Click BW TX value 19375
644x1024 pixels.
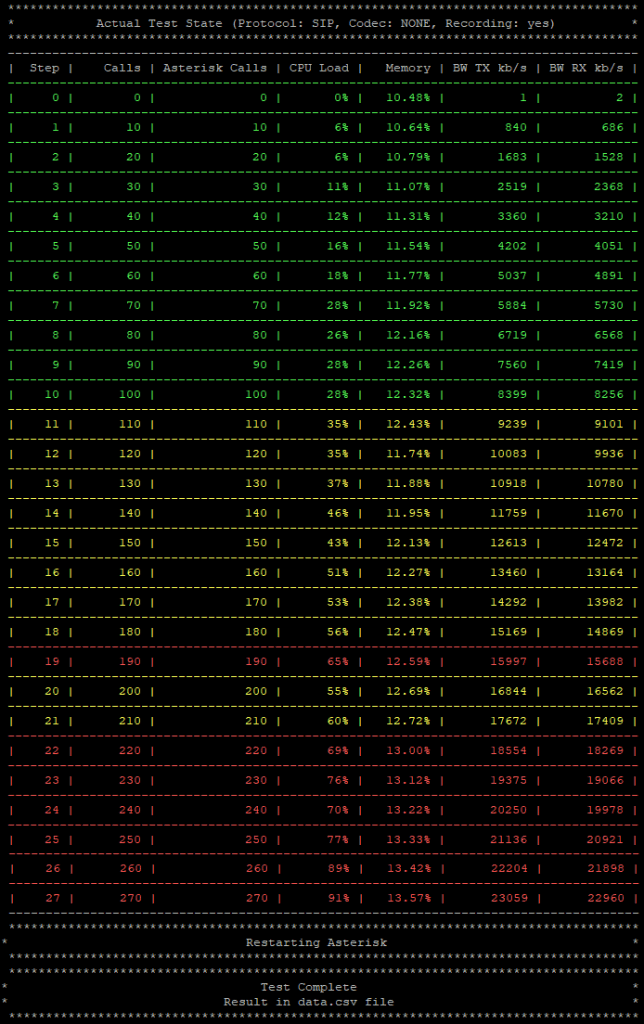(509, 780)
